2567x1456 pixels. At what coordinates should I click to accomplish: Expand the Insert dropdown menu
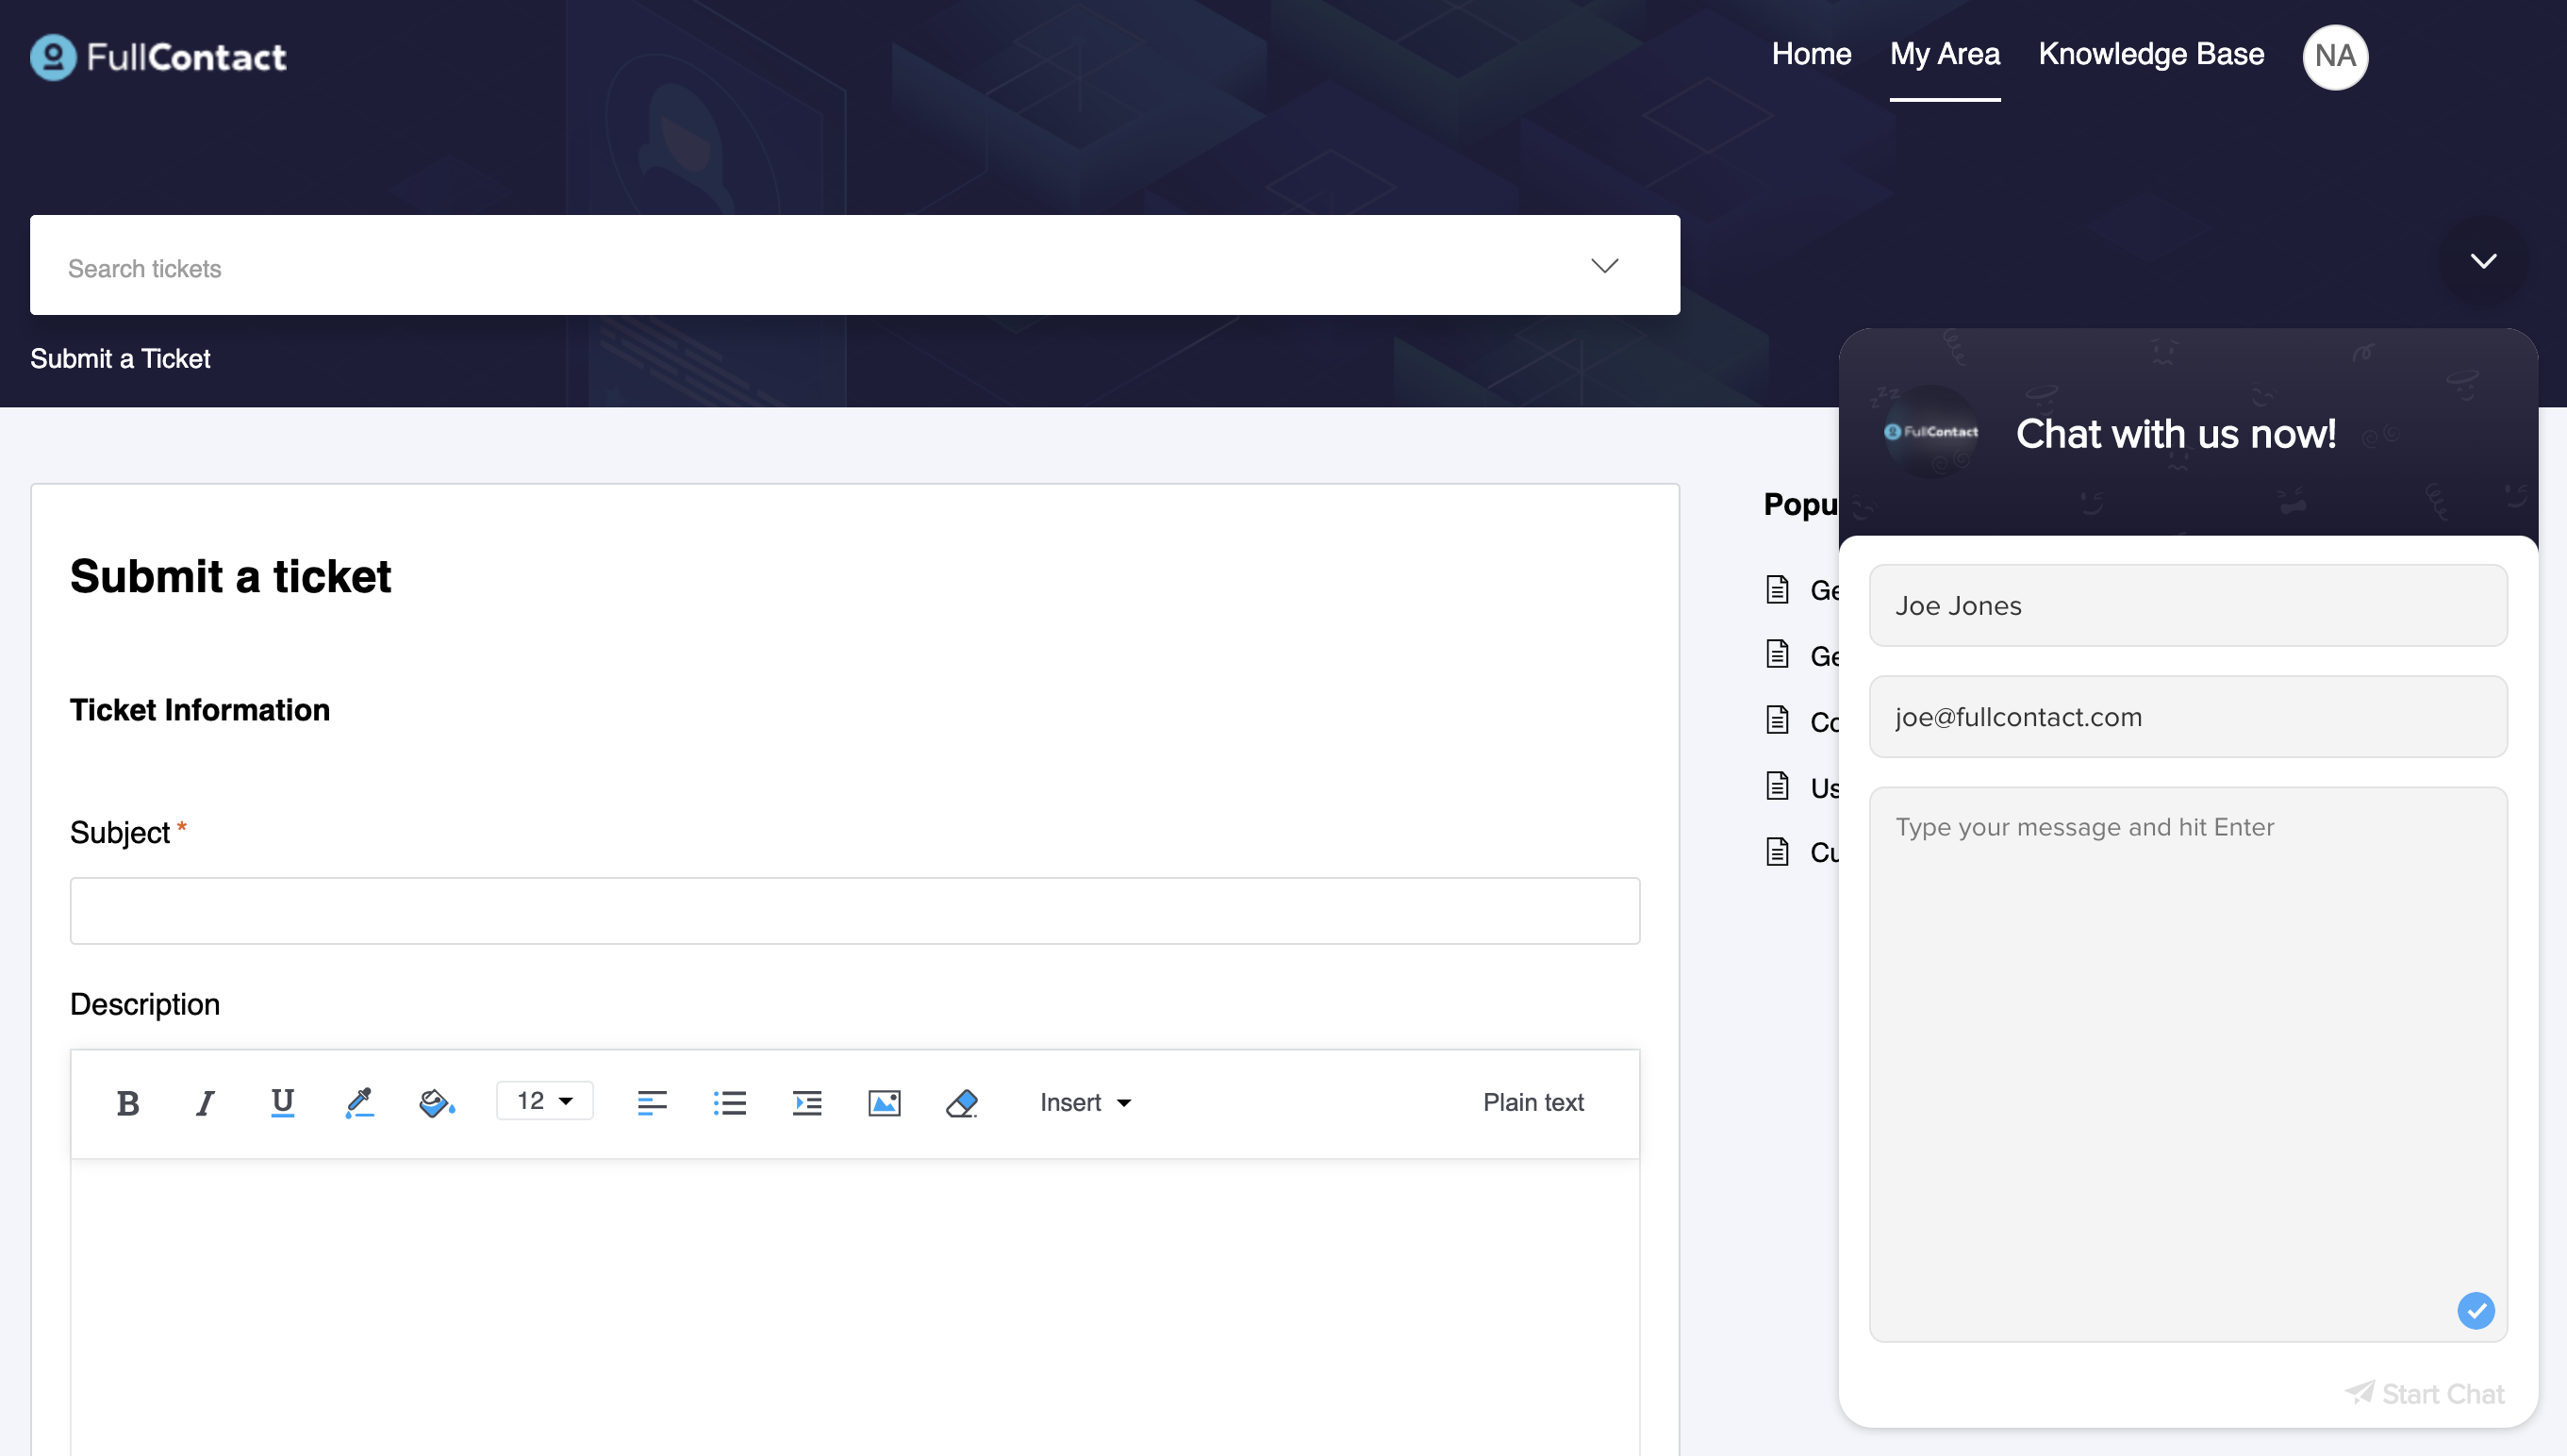tap(1085, 1102)
